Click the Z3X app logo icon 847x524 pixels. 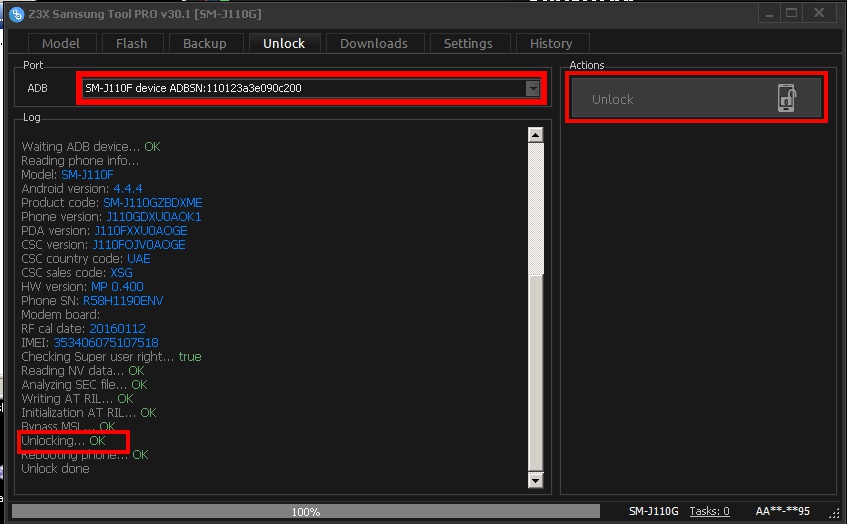pos(17,15)
